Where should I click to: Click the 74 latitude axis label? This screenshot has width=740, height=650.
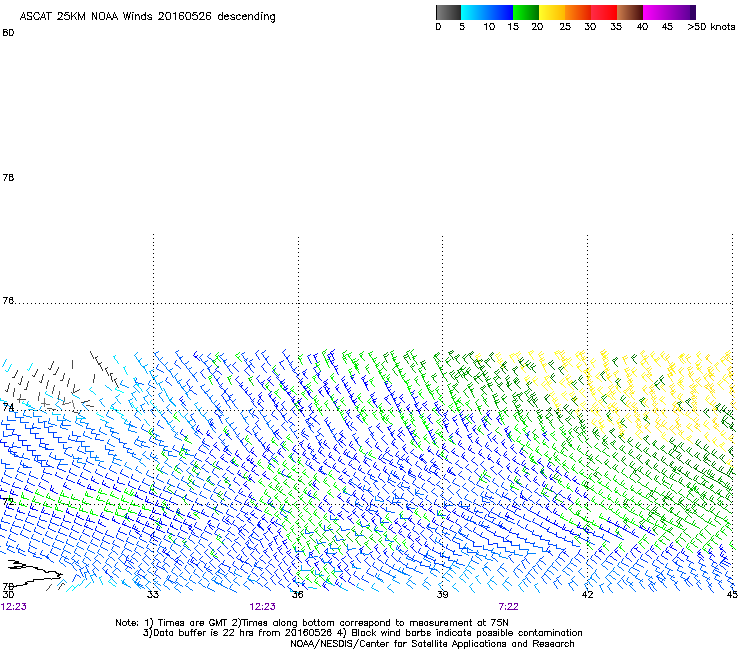(x=8, y=407)
